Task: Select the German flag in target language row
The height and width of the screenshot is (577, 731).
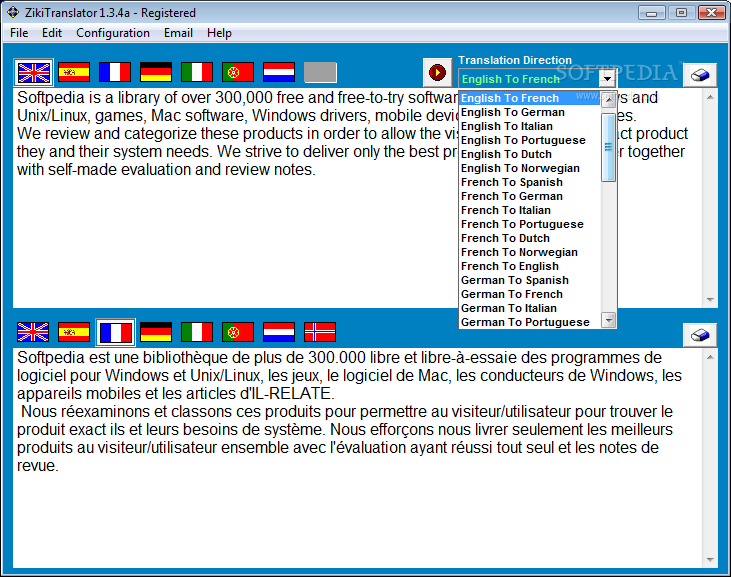Action: click(x=156, y=332)
